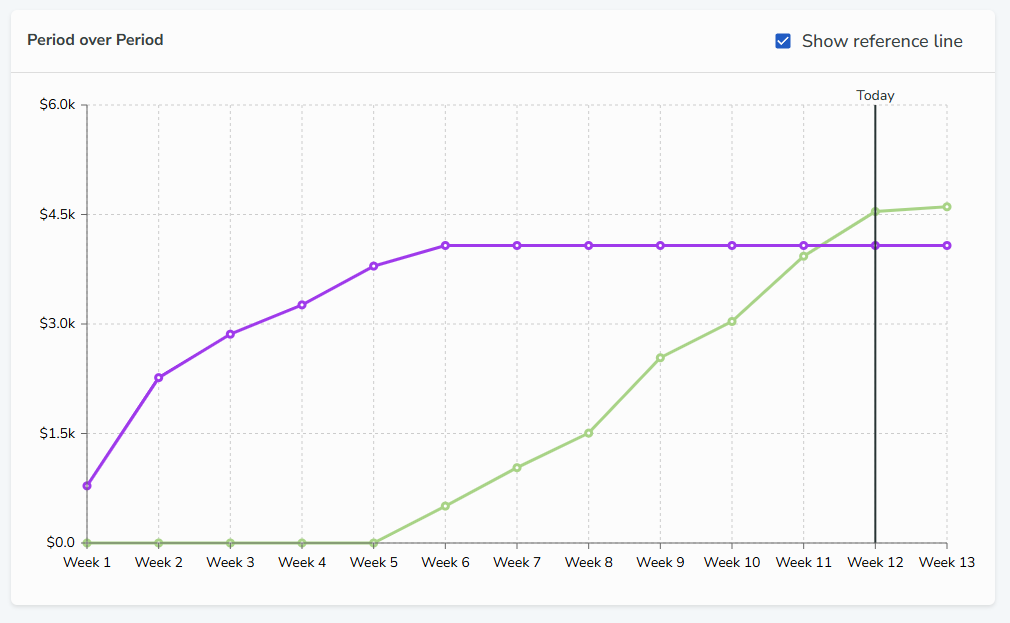Image resolution: width=1010 pixels, height=623 pixels.
Task: Click the purple point at Week 13
Action: (x=947, y=245)
